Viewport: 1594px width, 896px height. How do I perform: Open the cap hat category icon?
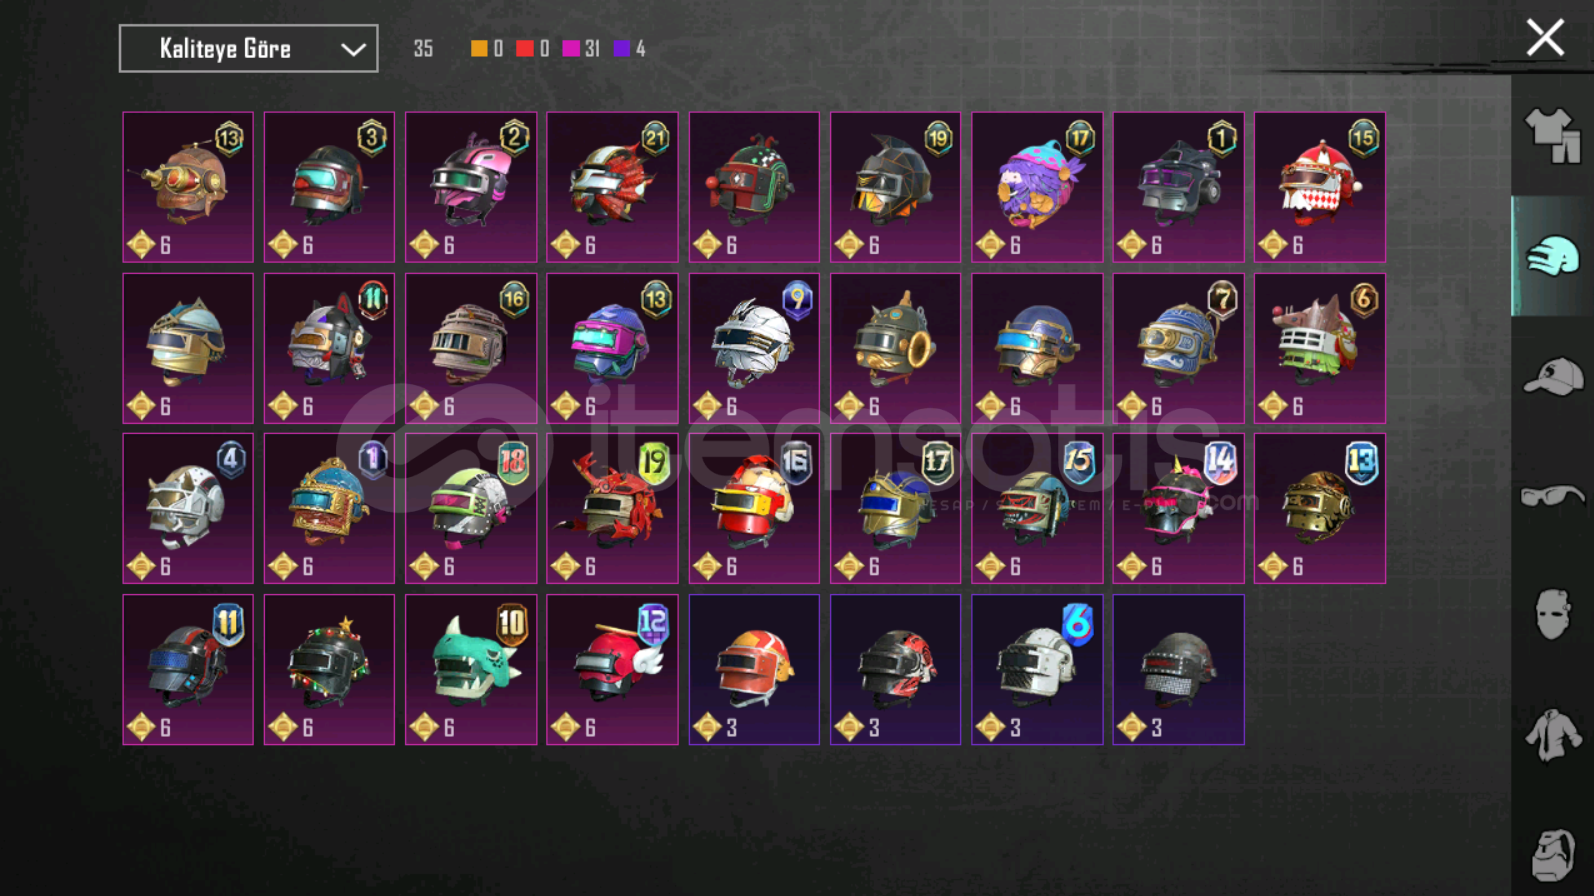(x=1552, y=377)
